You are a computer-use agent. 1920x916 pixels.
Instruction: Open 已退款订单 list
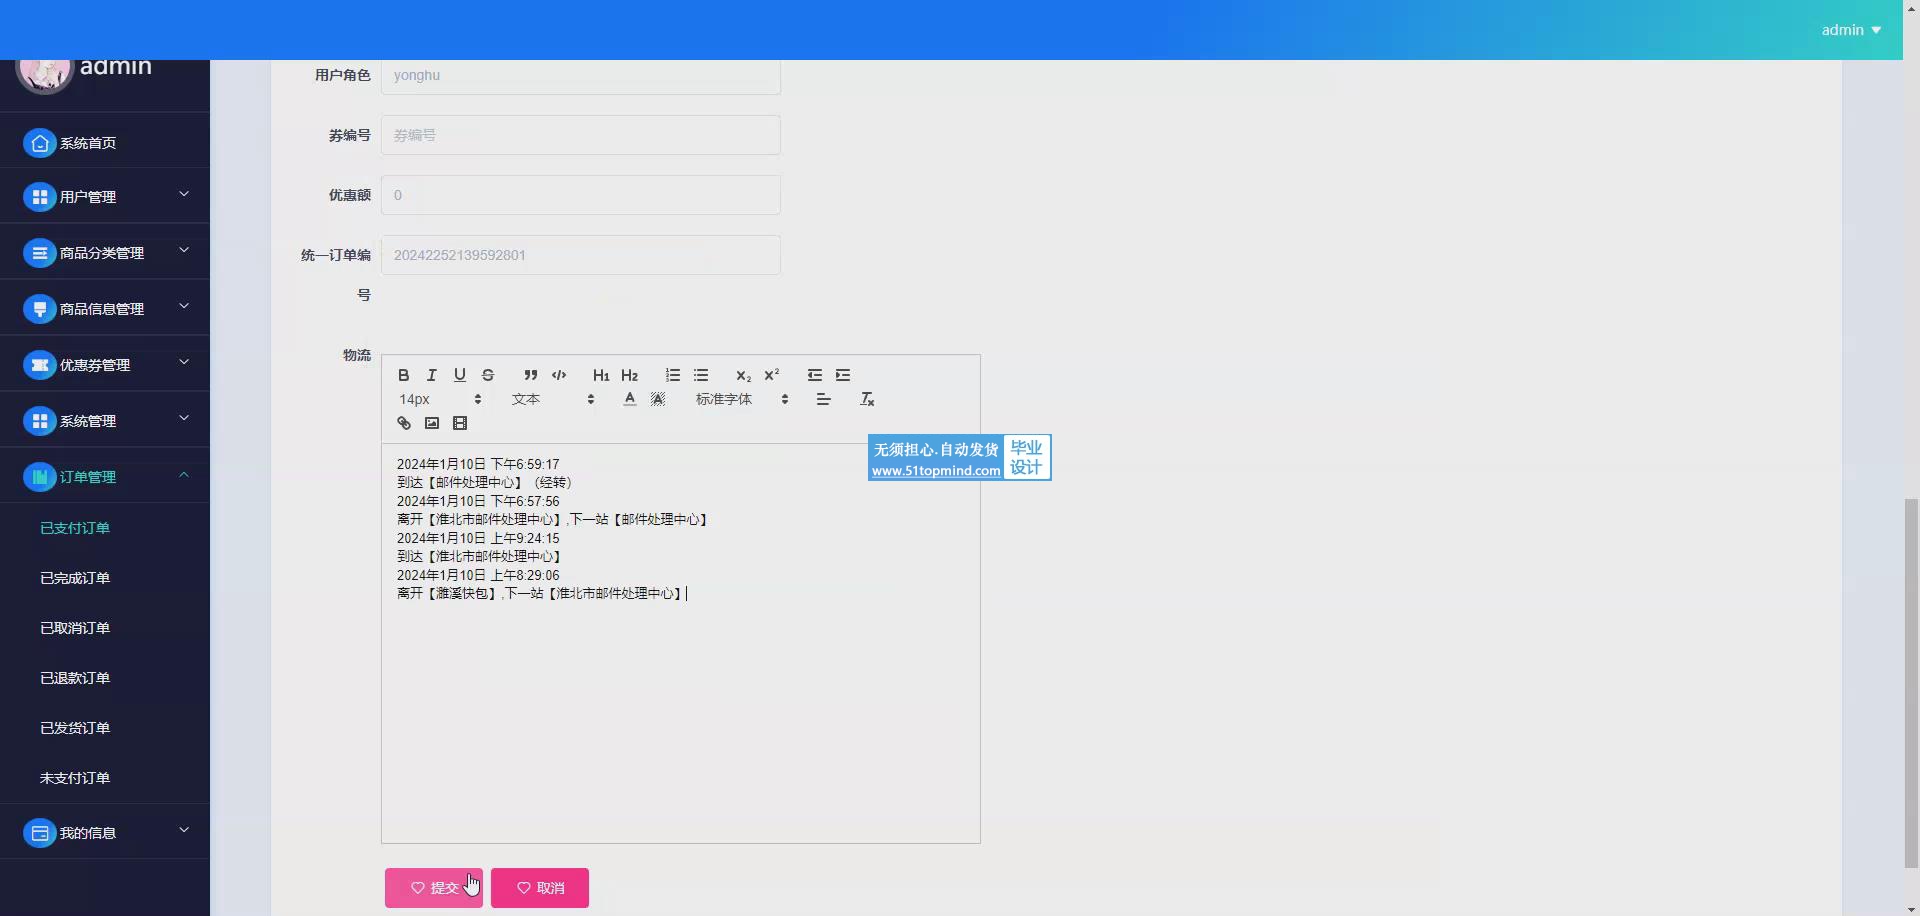(75, 678)
